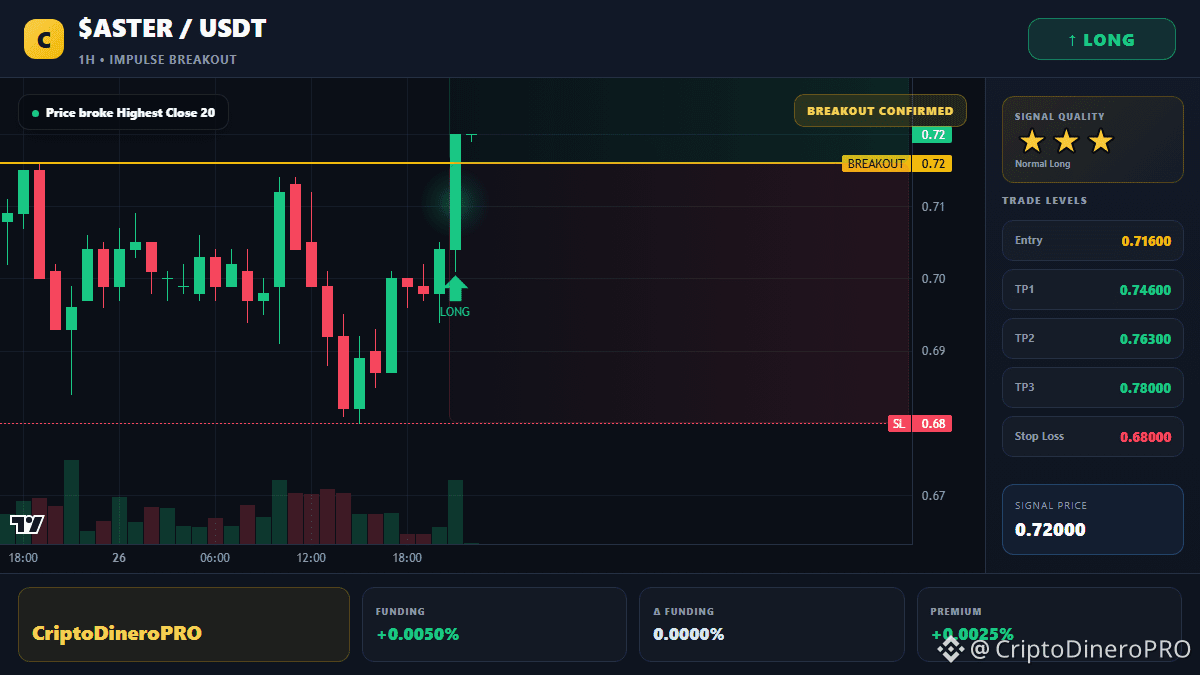Click the $ASTER / USDT title

(x=173, y=28)
